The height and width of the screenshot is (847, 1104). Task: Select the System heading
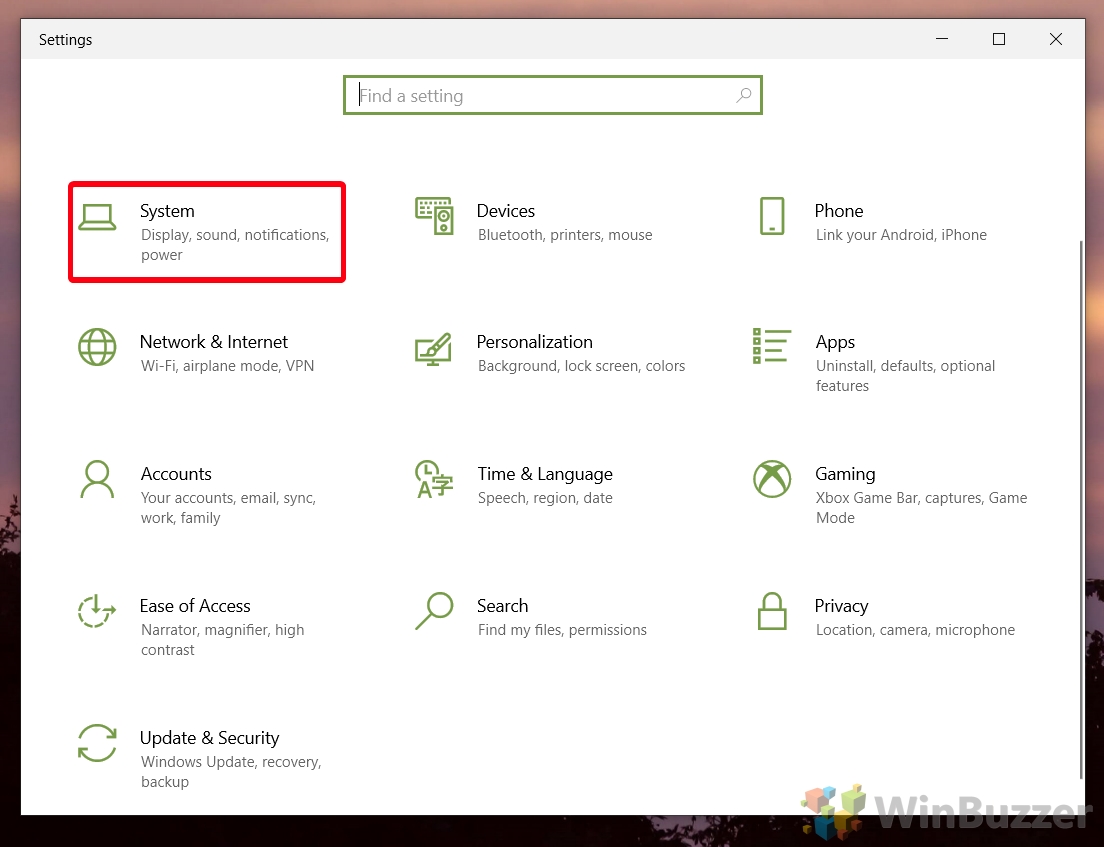167,211
